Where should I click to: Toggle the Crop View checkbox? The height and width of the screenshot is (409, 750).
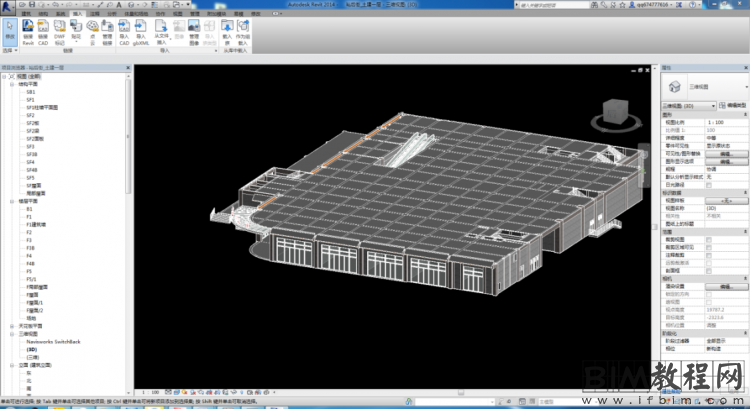point(709,240)
